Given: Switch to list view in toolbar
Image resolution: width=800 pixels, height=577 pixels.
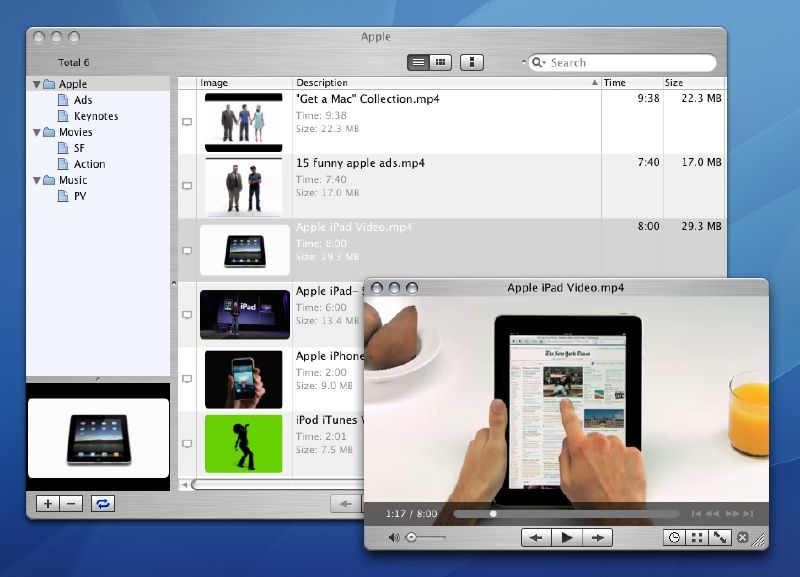Looking at the screenshot, I should 418,62.
